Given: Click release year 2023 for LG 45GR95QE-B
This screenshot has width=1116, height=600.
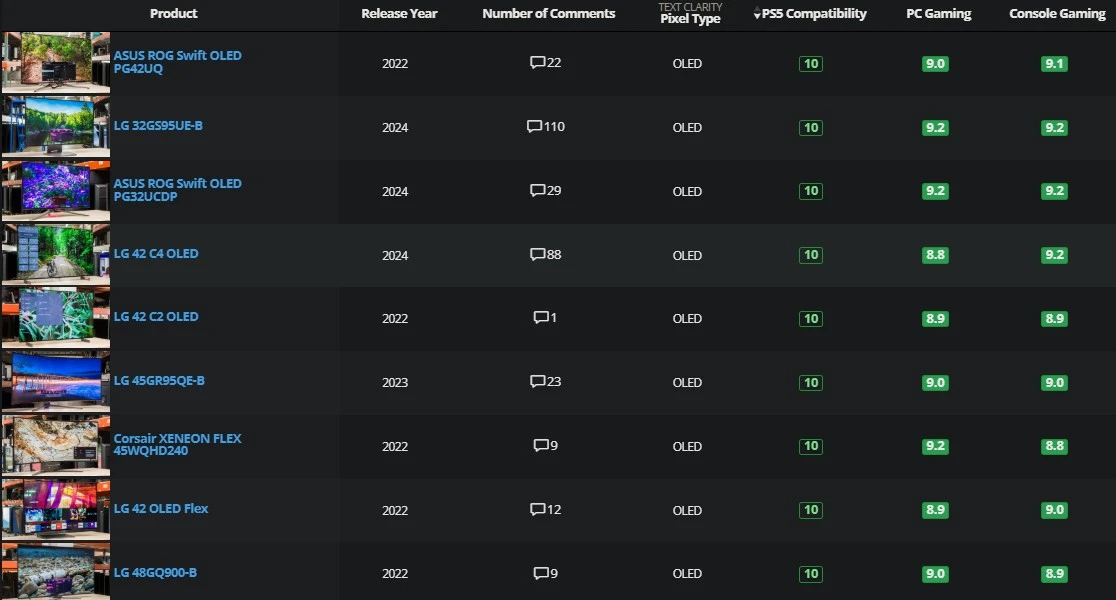Looking at the screenshot, I should coord(395,382).
